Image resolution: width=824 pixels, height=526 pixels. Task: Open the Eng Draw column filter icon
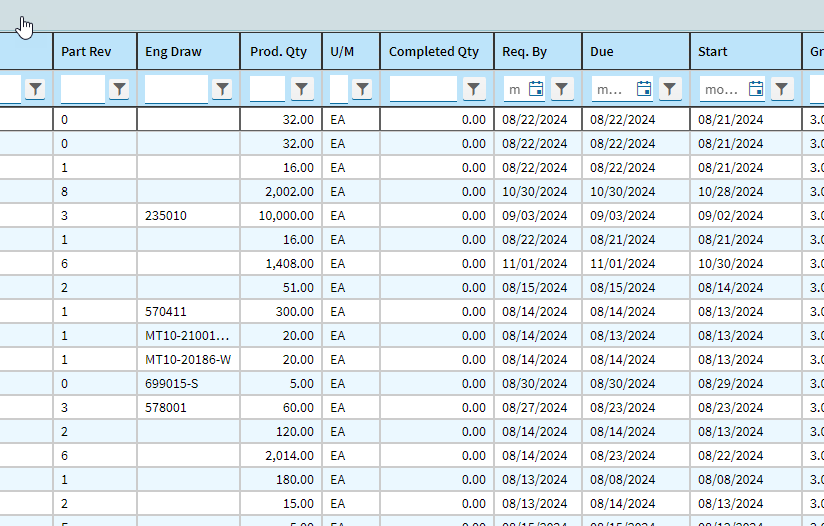tap(222, 89)
